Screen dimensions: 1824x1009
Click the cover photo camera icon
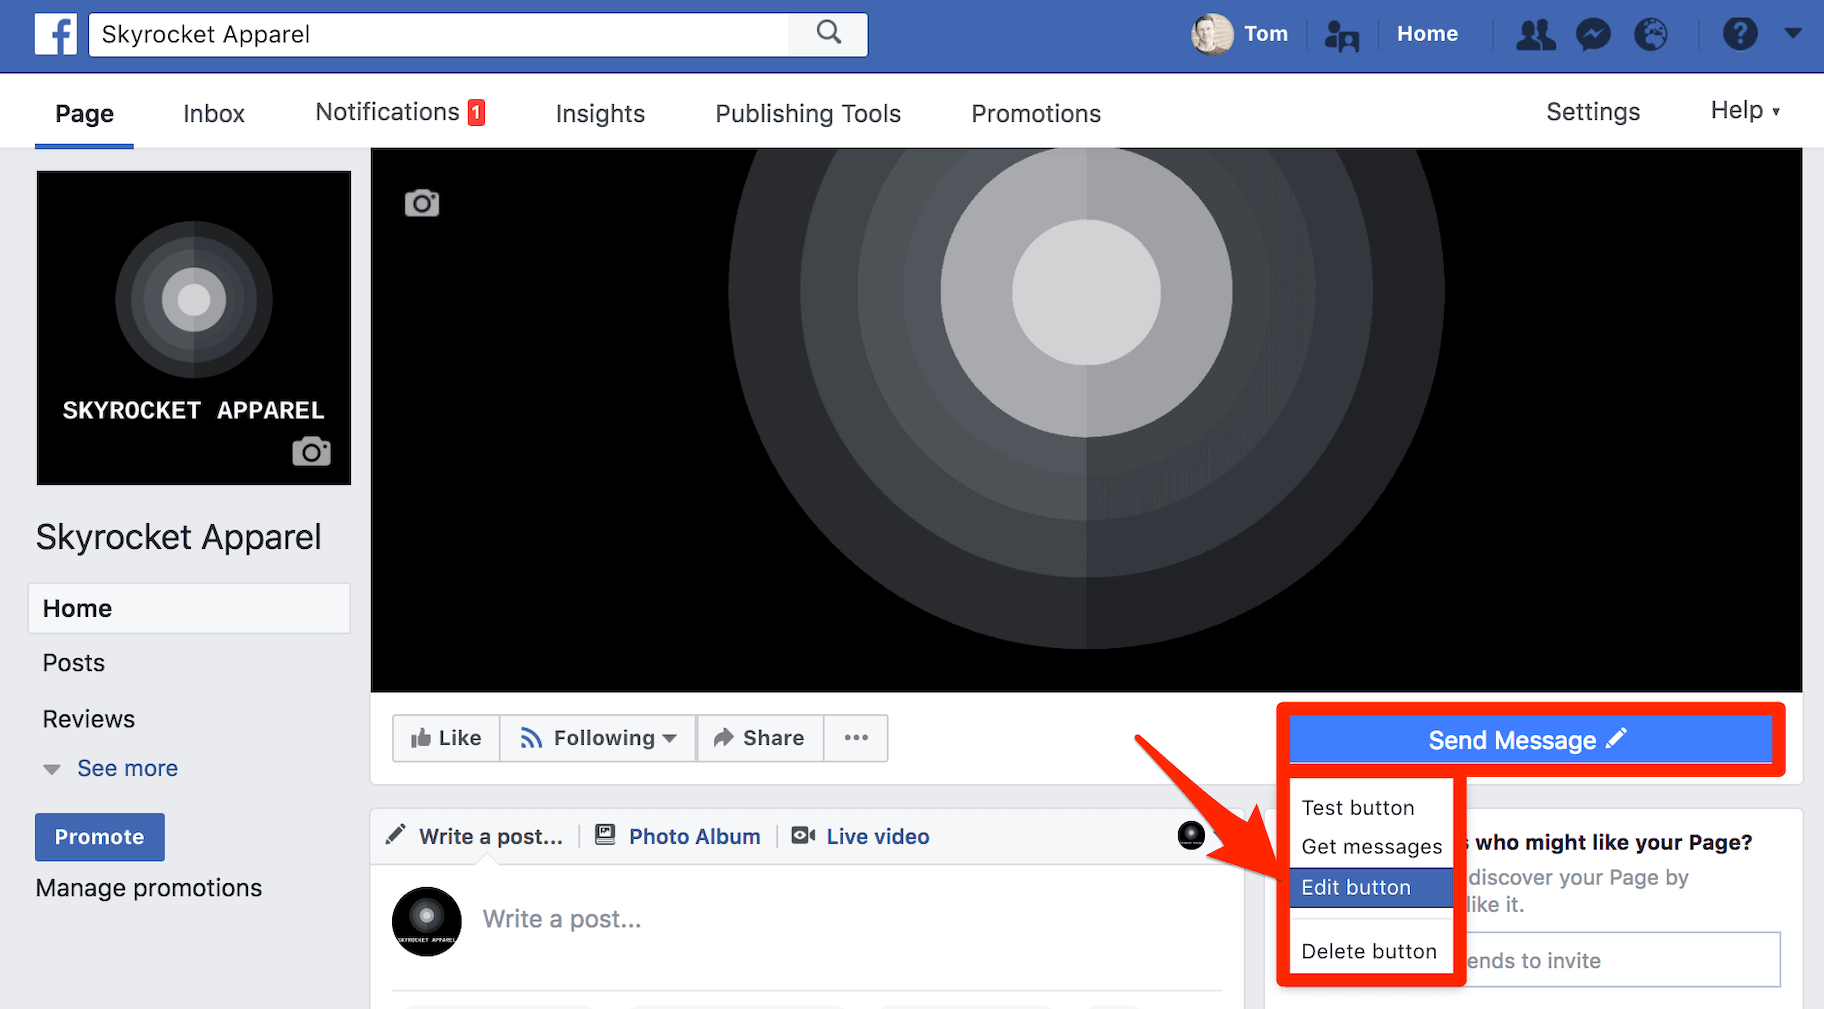pyautogui.click(x=421, y=203)
